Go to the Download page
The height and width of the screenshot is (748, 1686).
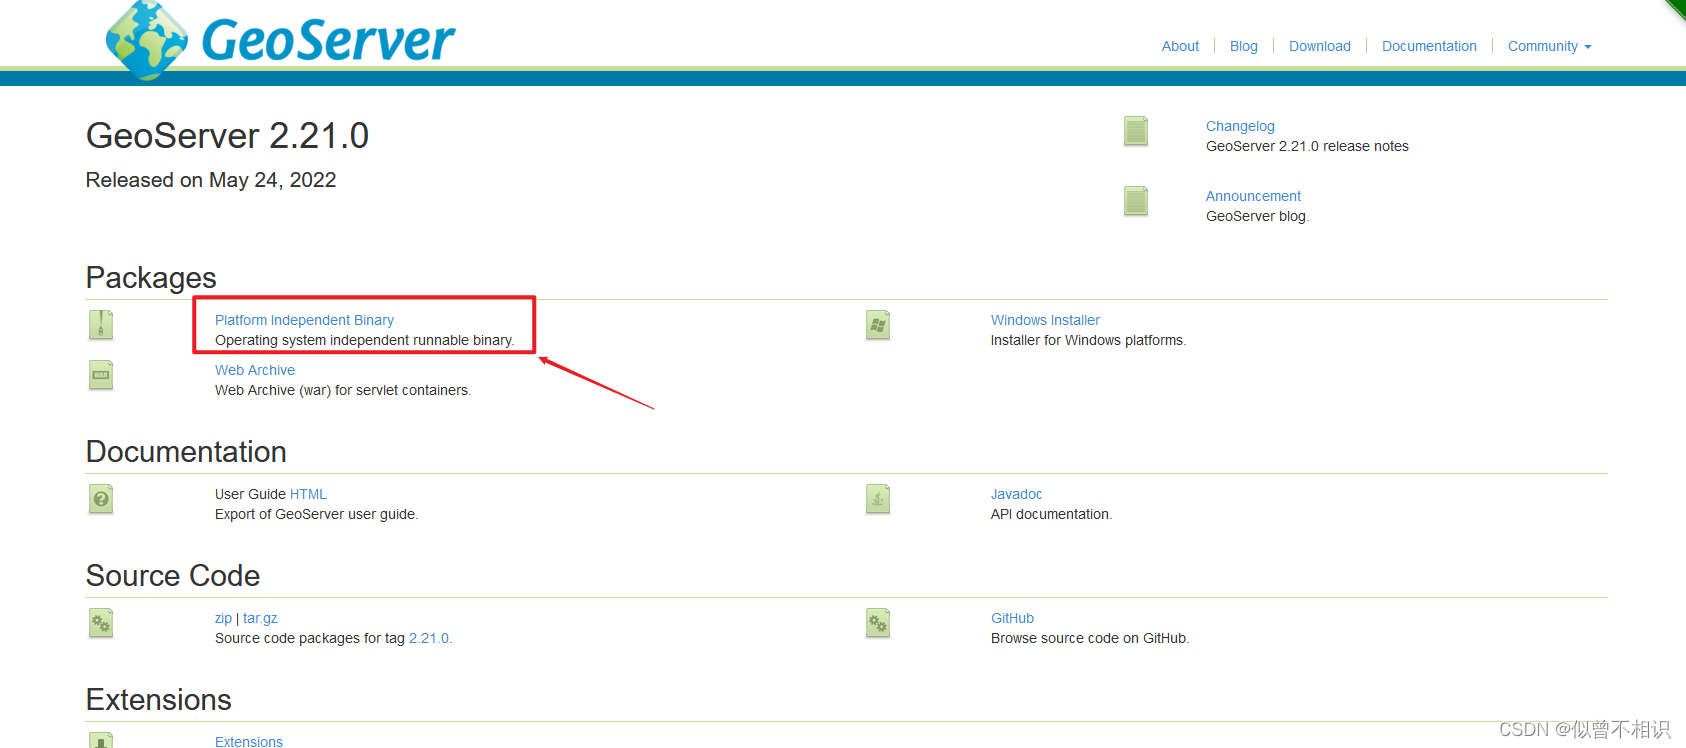coord(1320,46)
